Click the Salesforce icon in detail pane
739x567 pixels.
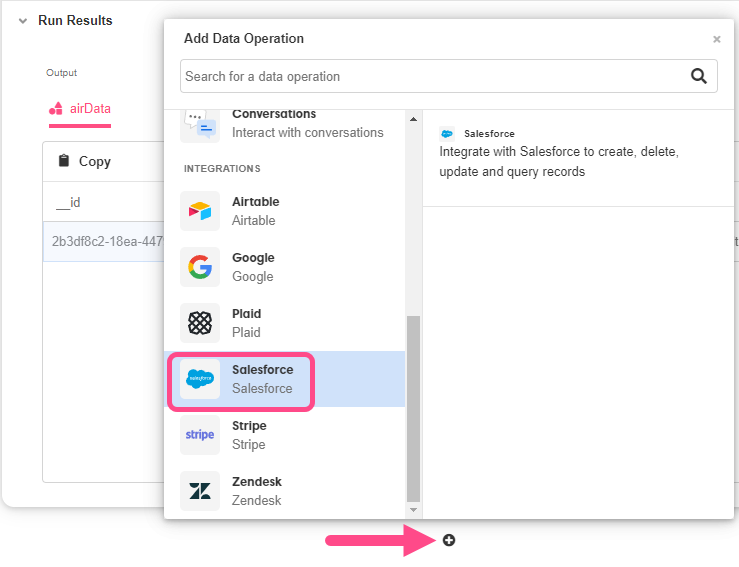(x=447, y=134)
